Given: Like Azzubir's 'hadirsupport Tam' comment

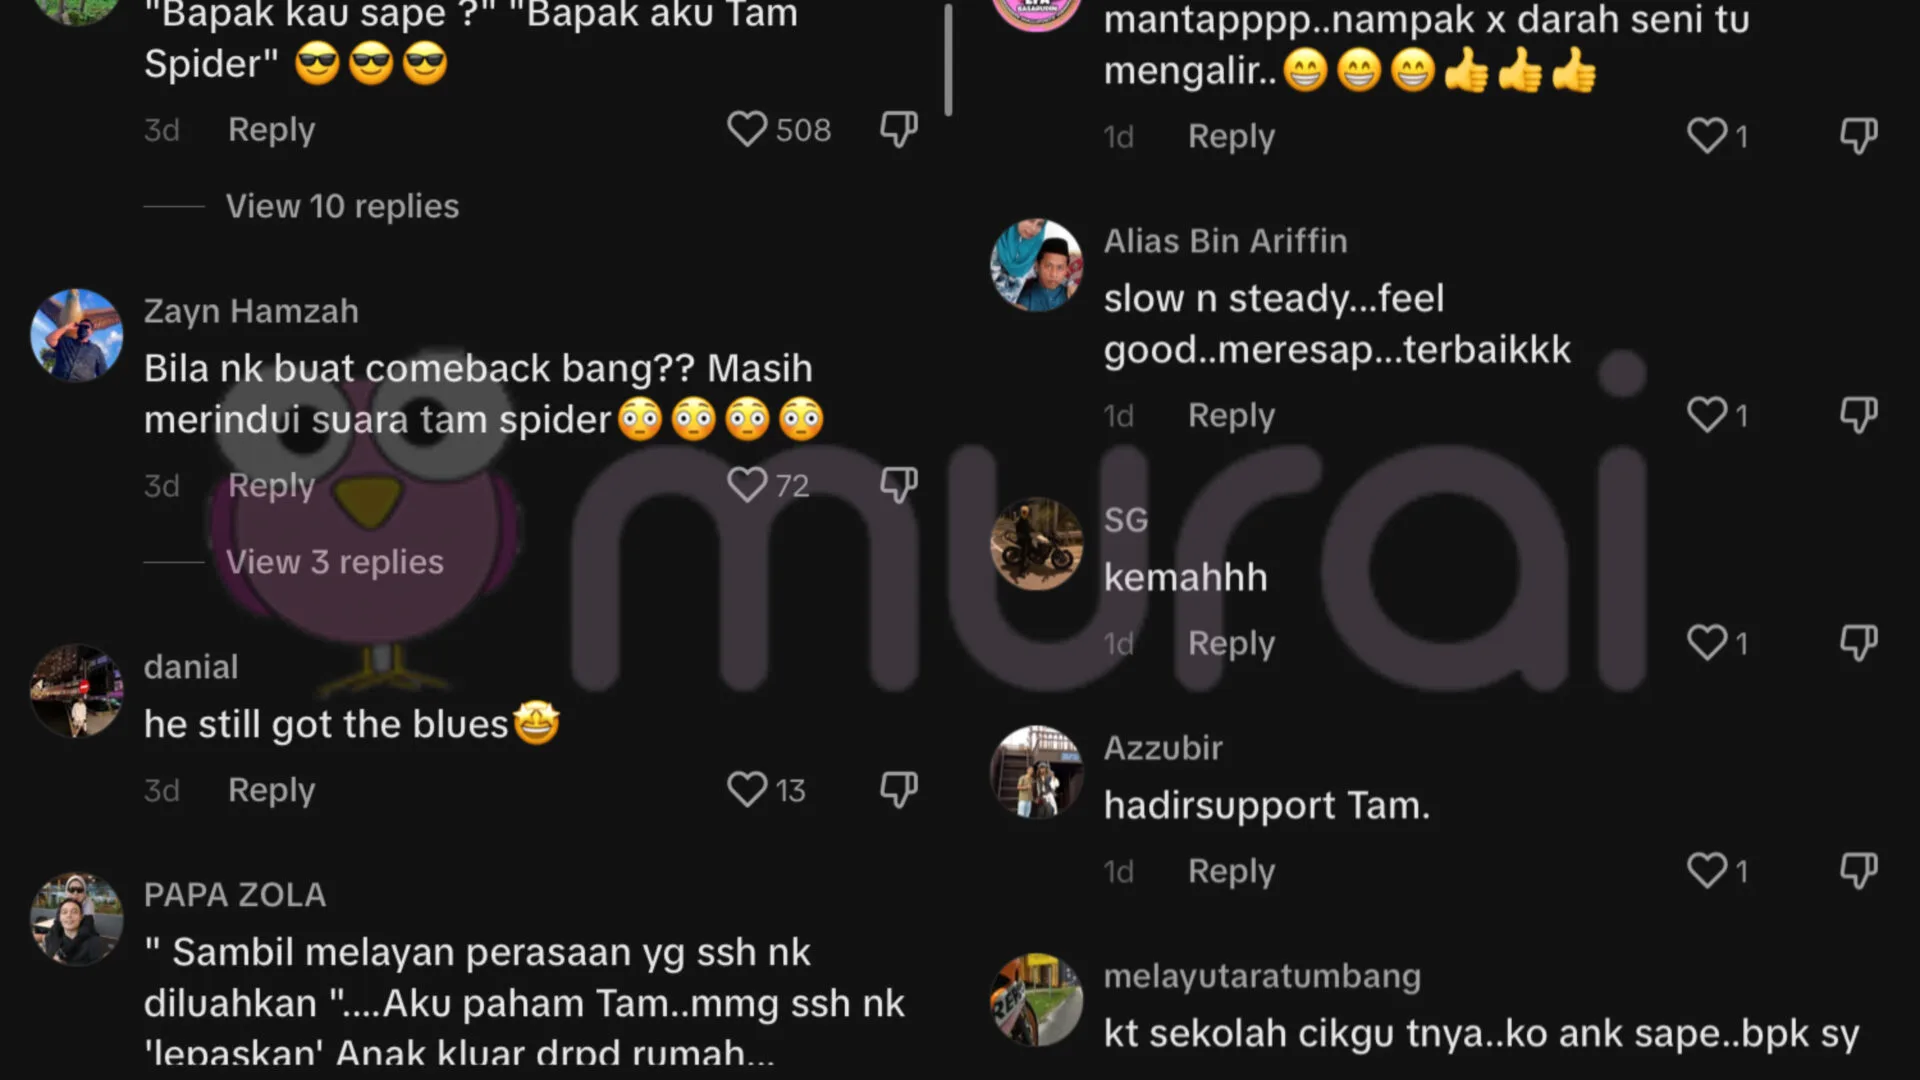Looking at the screenshot, I should [1707, 871].
